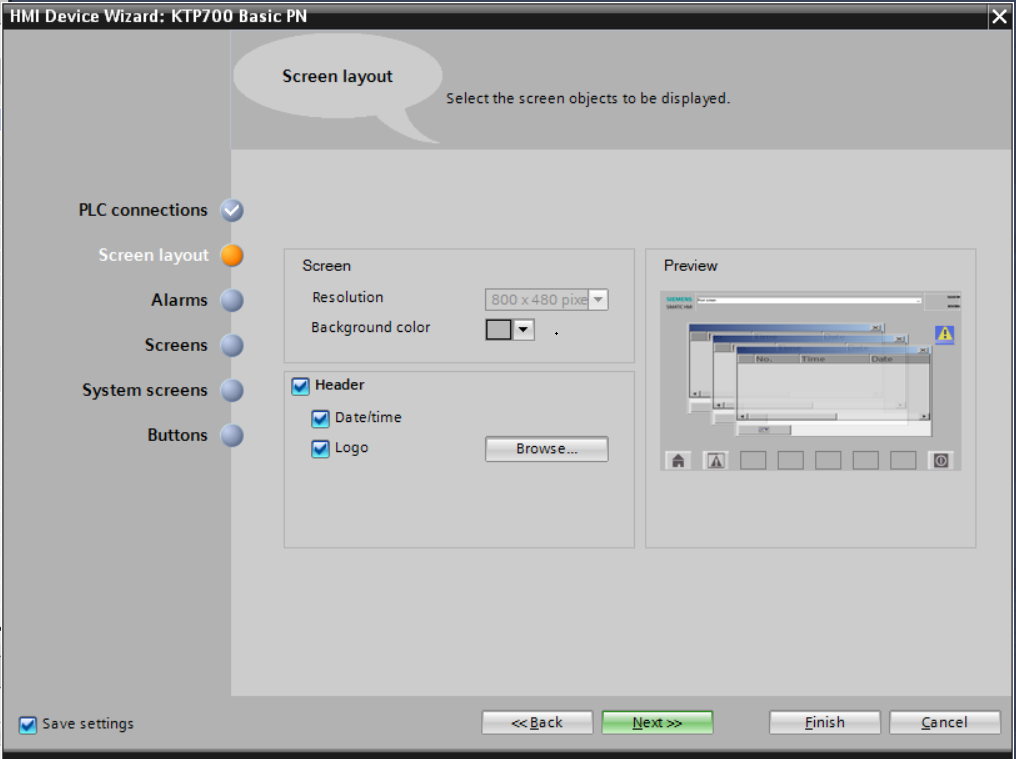The image size is (1016, 759).
Task: Select the Screen layout step
Action: [231, 255]
